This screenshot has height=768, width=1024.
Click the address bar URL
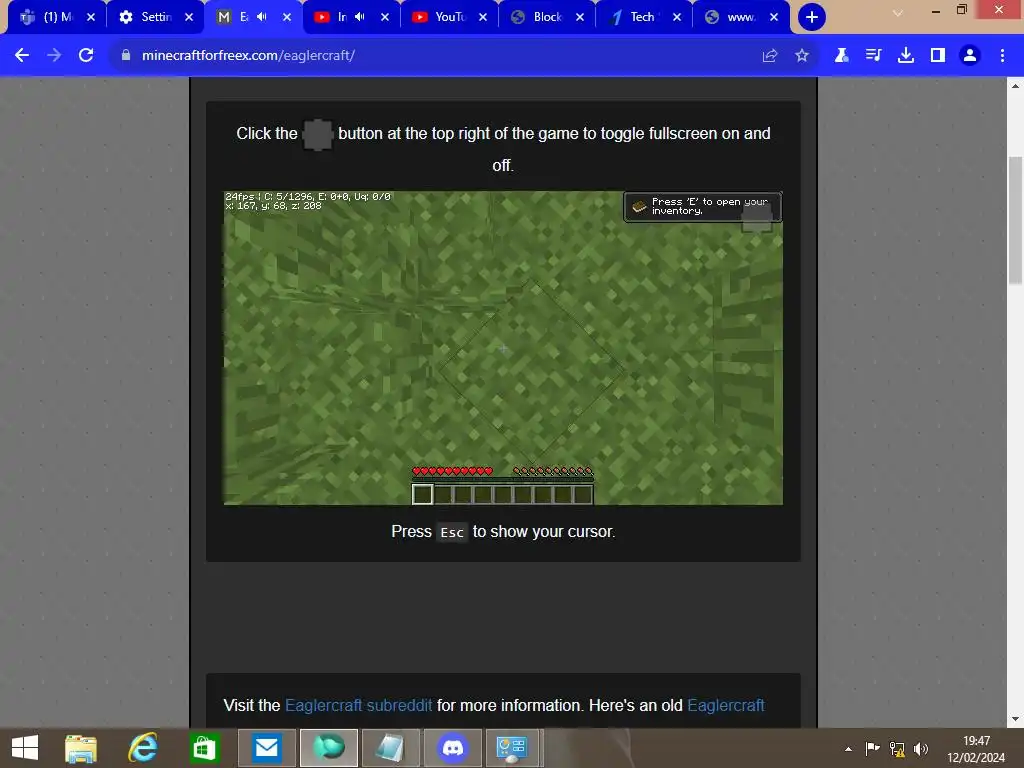[248, 56]
